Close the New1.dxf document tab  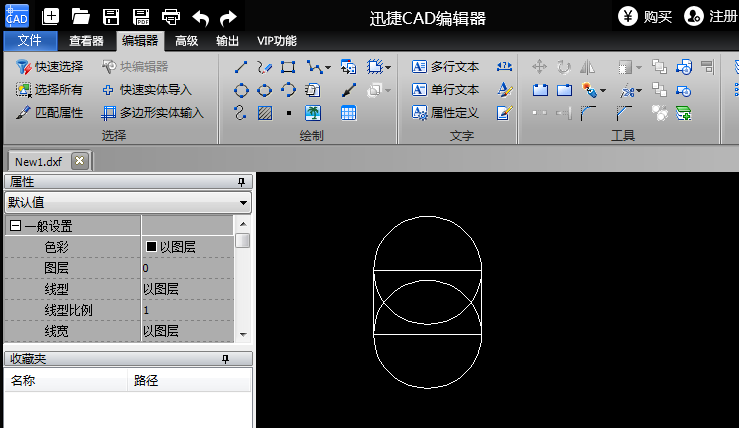pos(80,161)
